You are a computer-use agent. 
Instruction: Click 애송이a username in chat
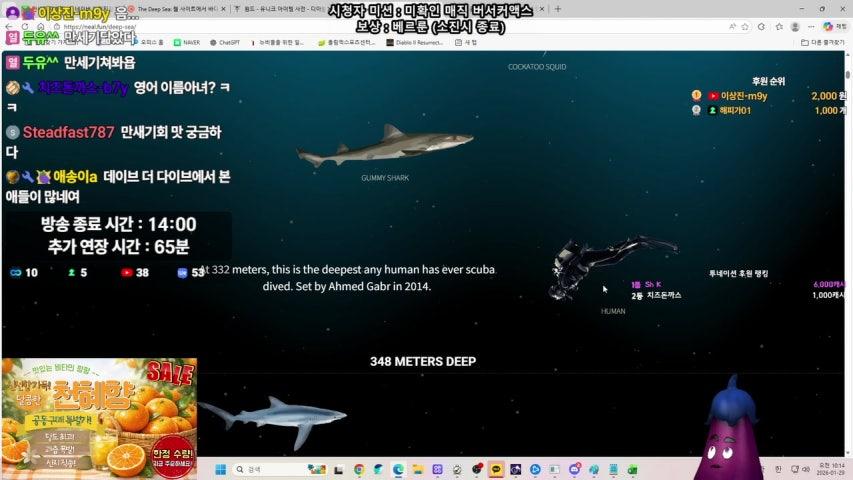pyautogui.click(x=75, y=177)
